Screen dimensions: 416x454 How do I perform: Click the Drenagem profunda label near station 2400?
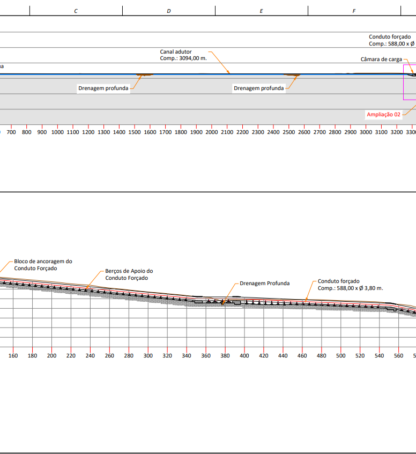tap(259, 88)
